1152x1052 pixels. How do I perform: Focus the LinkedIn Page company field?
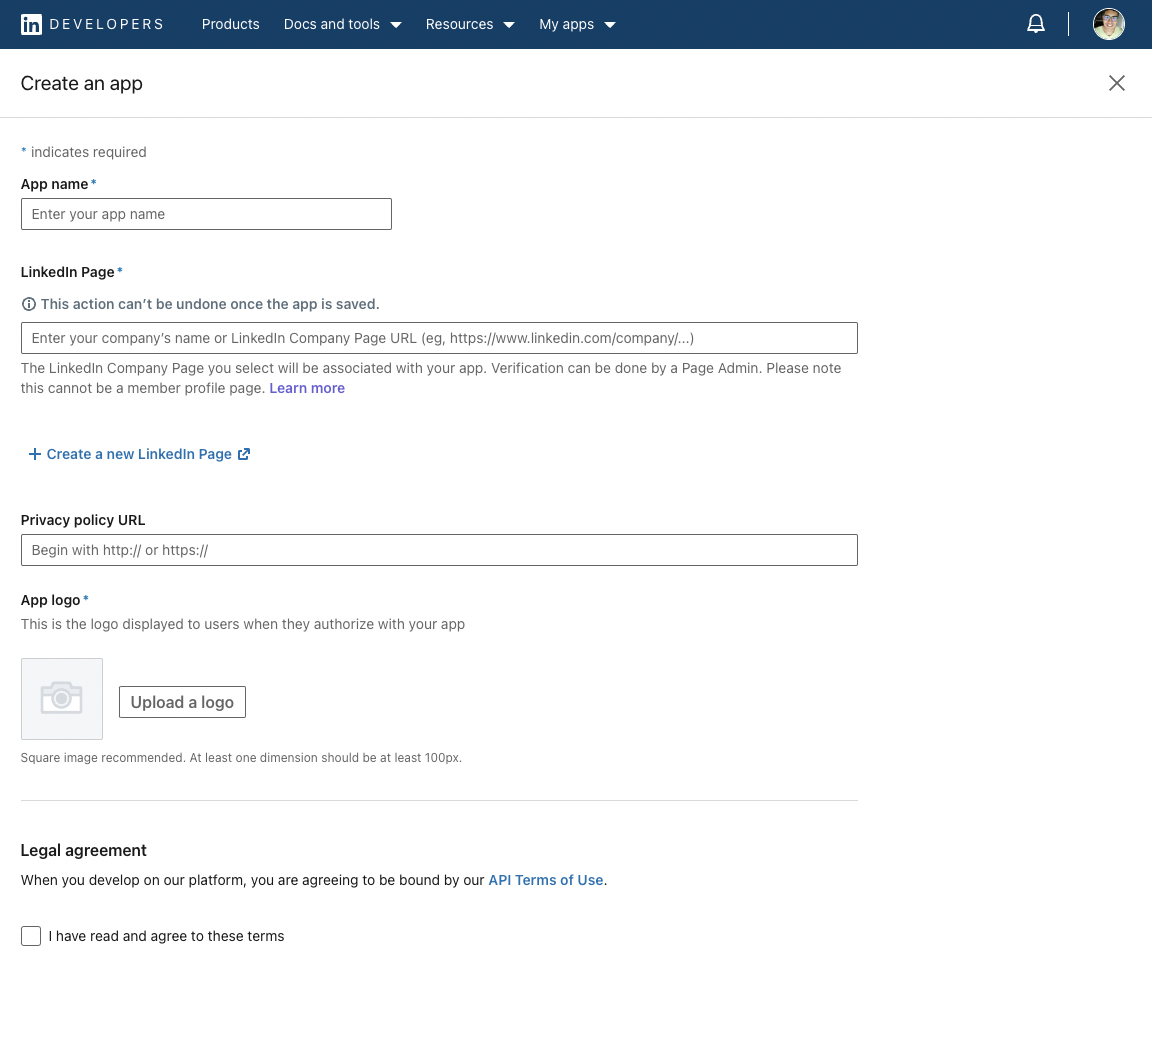[439, 338]
